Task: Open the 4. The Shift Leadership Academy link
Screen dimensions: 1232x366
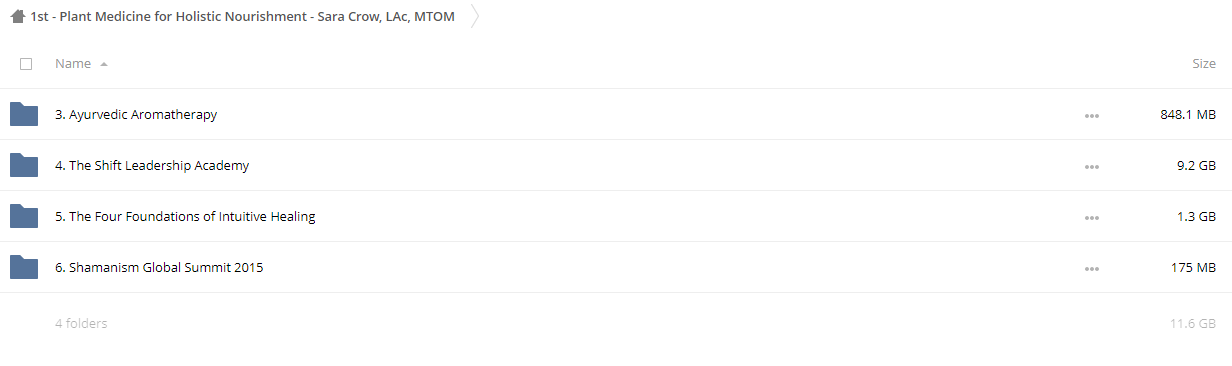Action: 152,165
